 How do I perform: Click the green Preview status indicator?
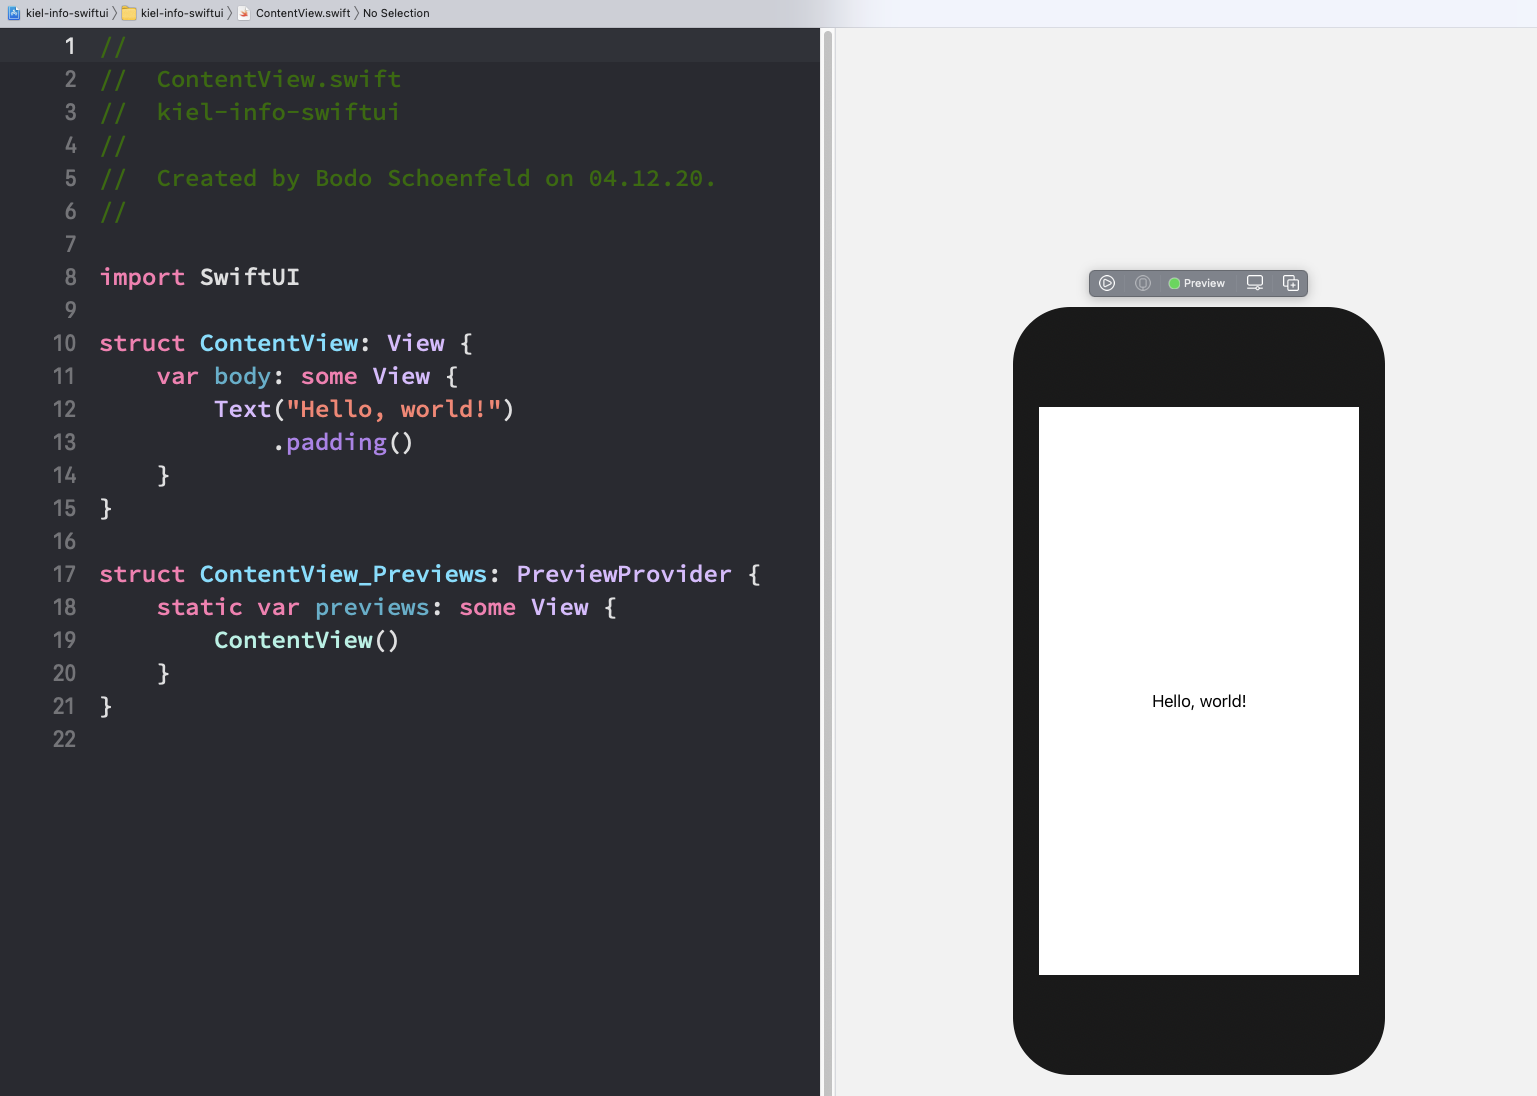(x=1176, y=283)
